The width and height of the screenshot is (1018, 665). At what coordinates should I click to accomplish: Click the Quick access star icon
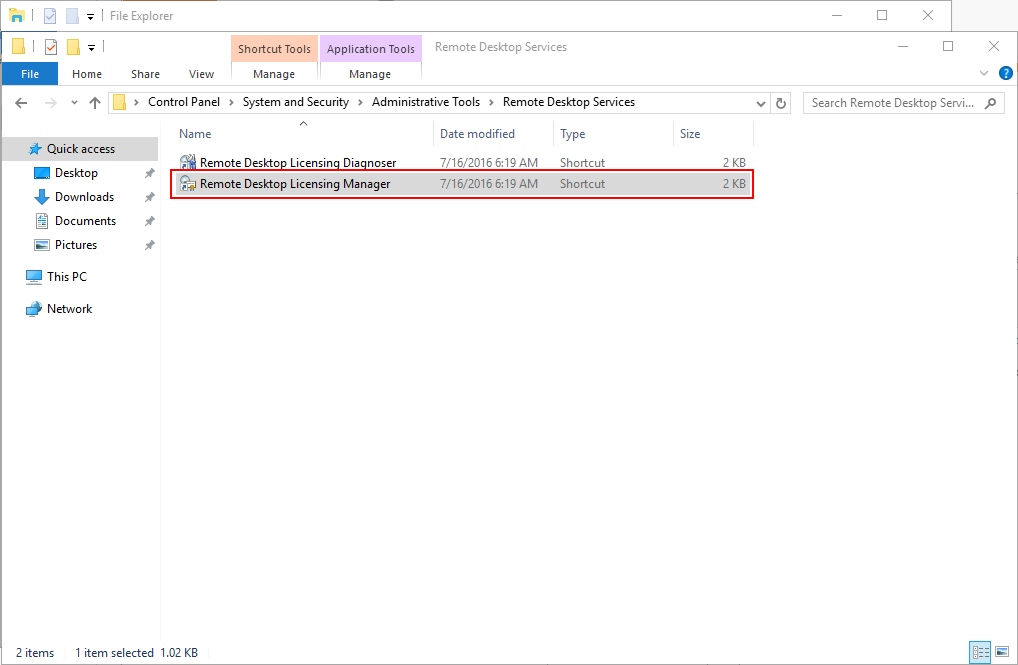(x=35, y=149)
